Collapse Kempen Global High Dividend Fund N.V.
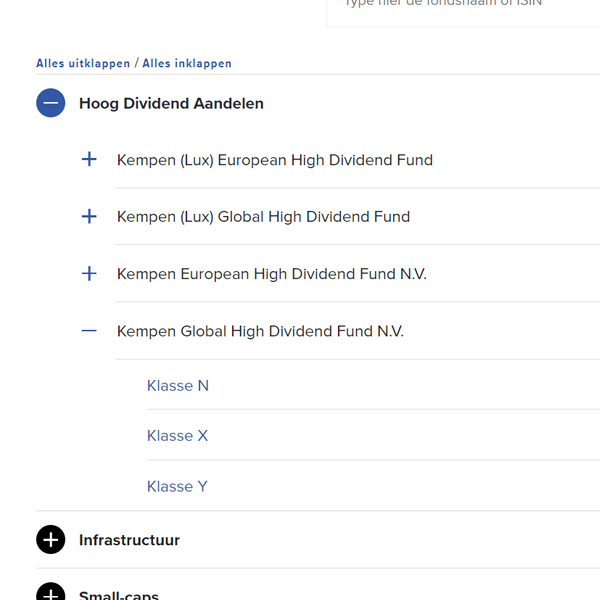600x600 pixels. click(89, 331)
